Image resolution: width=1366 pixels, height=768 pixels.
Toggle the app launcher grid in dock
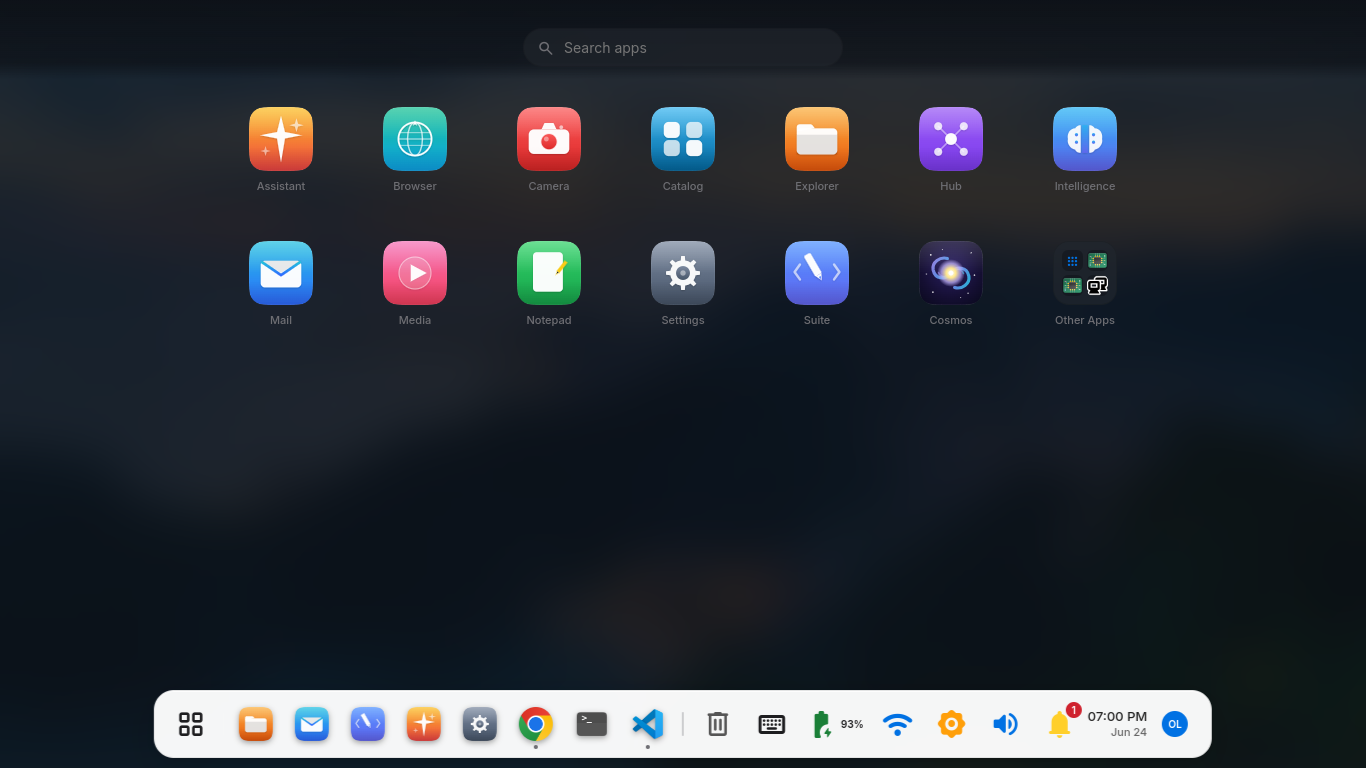coord(191,724)
